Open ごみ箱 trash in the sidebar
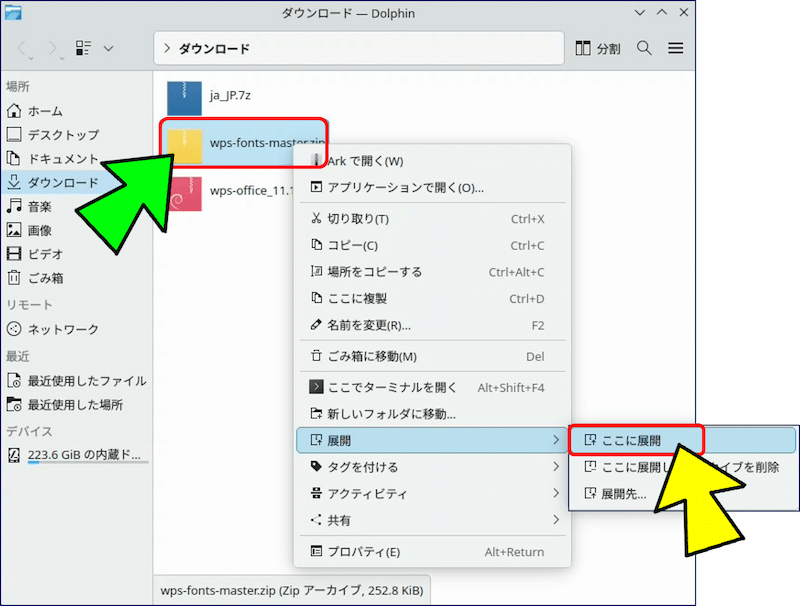Screen dimensions: 800x606 [45, 278]
